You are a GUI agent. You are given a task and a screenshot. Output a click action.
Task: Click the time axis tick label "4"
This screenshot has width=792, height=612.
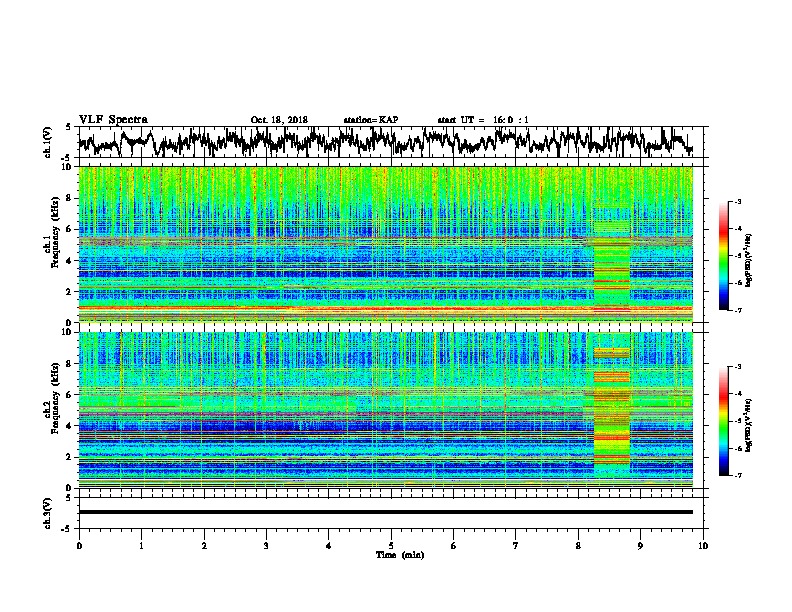click(329, 546)
